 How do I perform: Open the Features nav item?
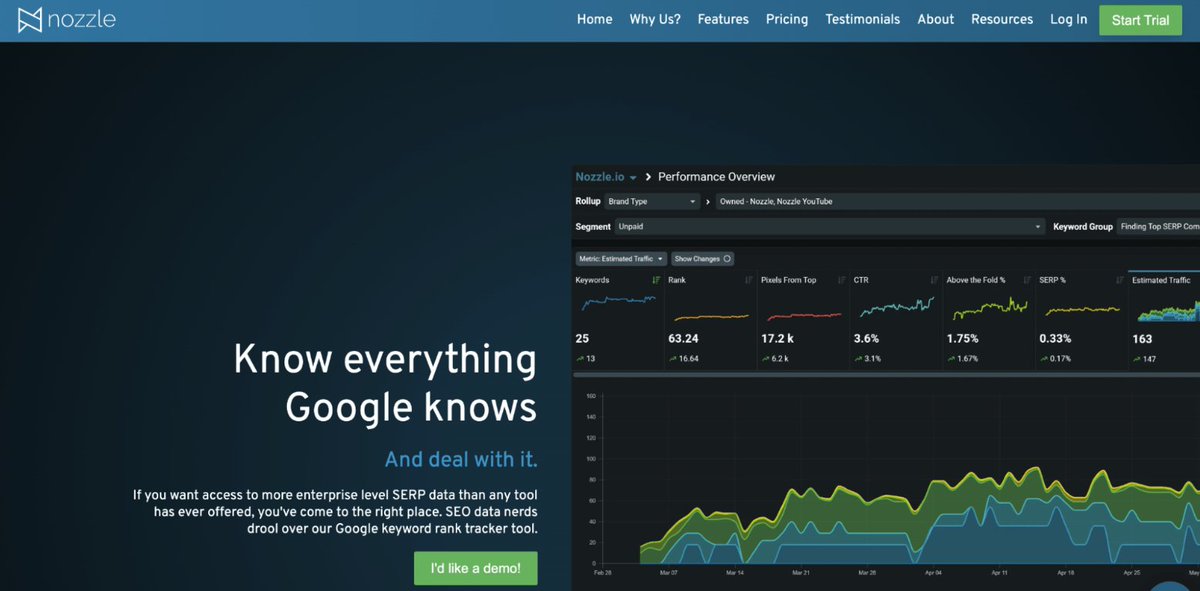tap(723, 19)
